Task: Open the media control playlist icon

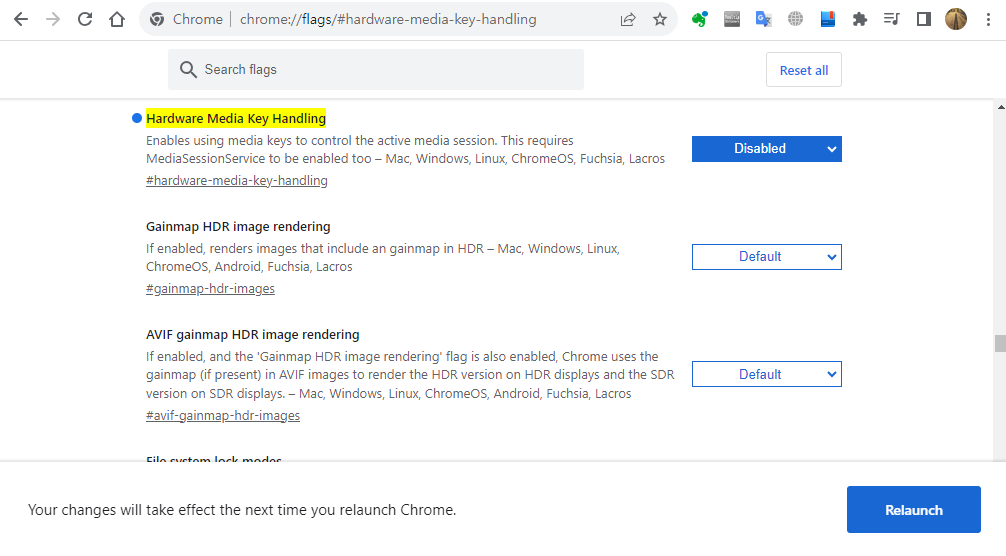Action: 892,19
